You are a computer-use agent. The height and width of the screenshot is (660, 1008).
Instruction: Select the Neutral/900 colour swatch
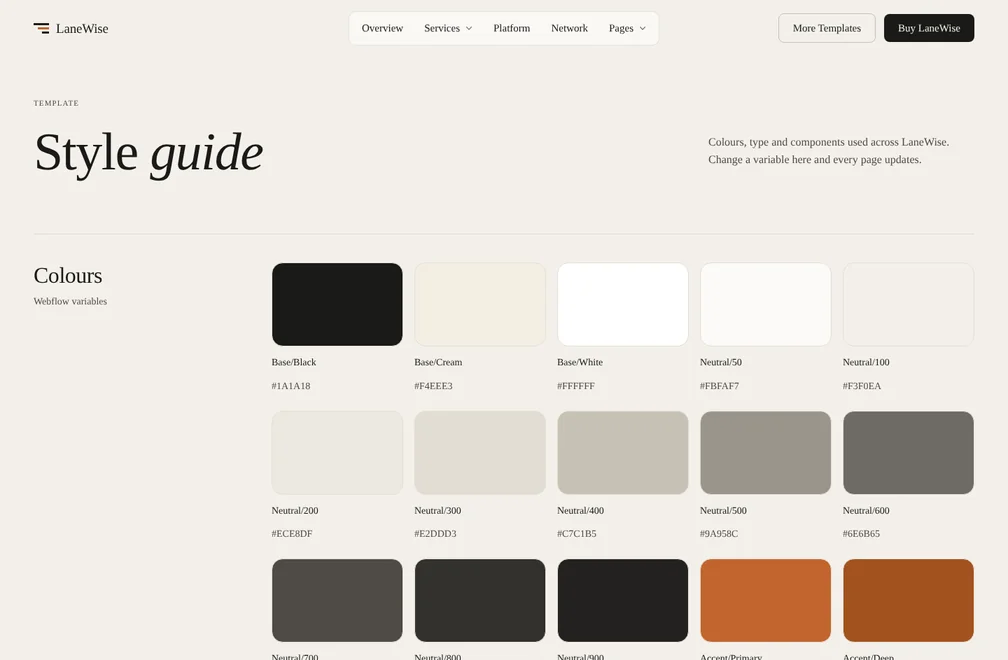(x=622, y=600)
